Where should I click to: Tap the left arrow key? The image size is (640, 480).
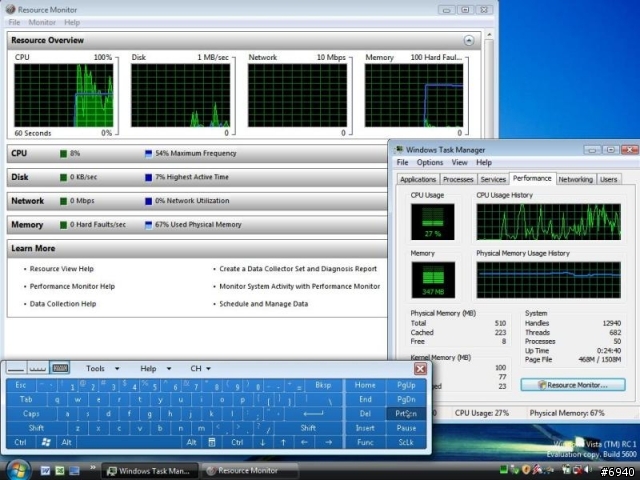click(x=304, y=442)
